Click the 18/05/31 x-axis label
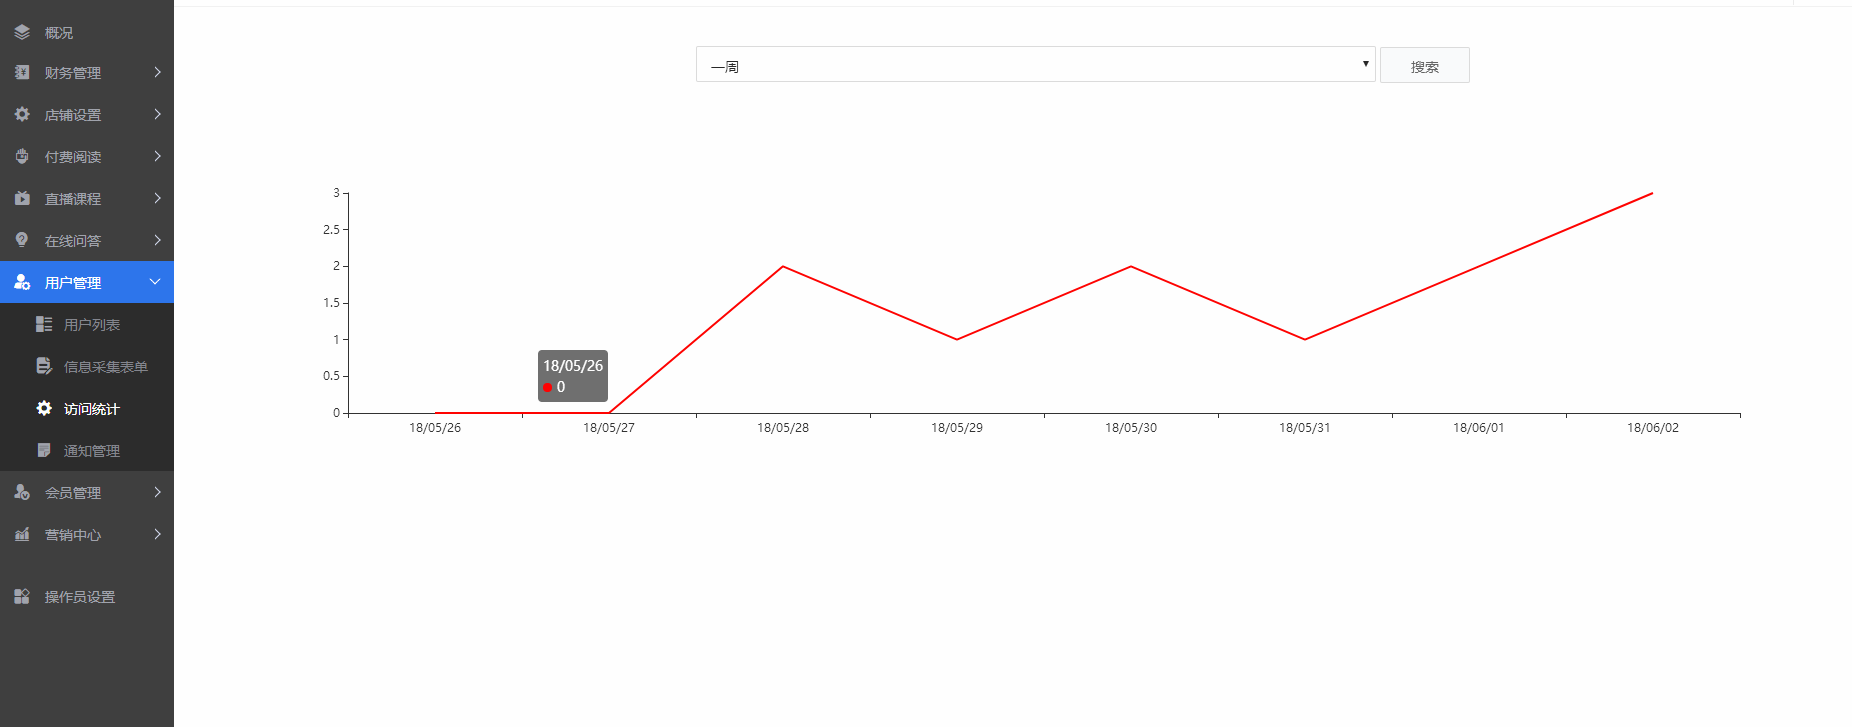Image resolution: width=1852 pixels, height=727 pixels. (1305, 428)
